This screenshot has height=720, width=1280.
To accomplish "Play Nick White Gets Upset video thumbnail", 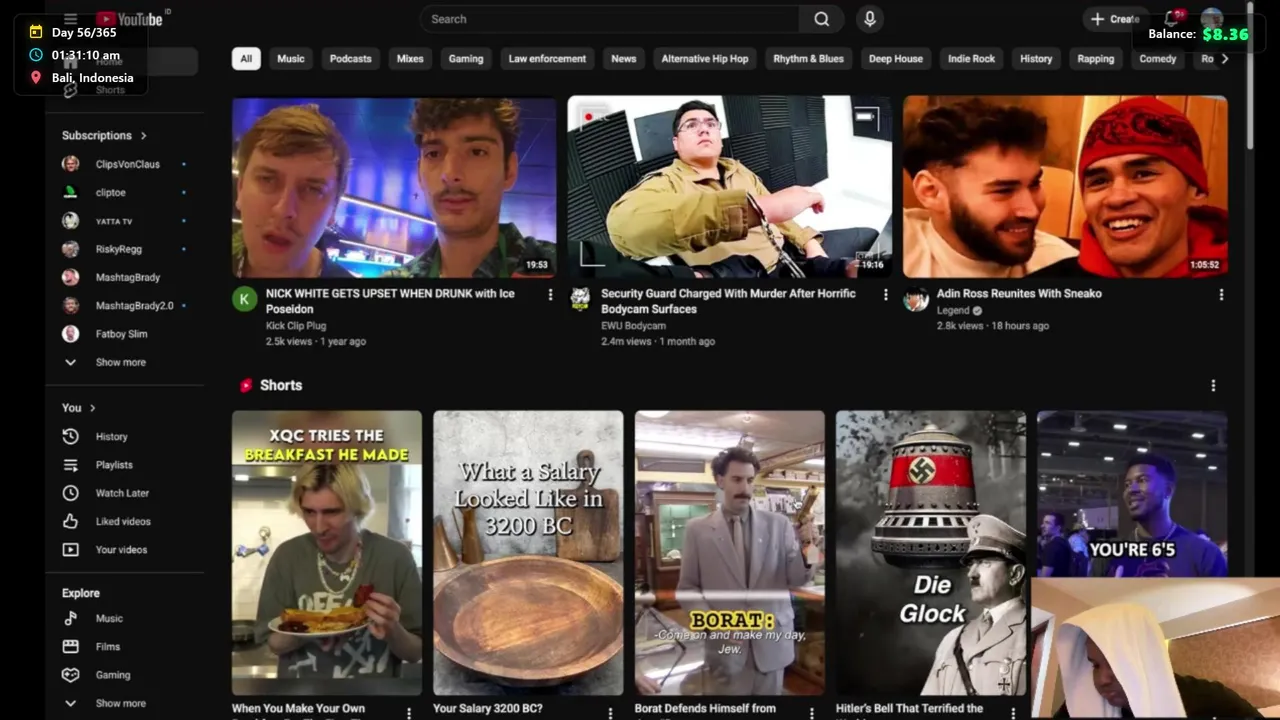I will pos(394,187).
